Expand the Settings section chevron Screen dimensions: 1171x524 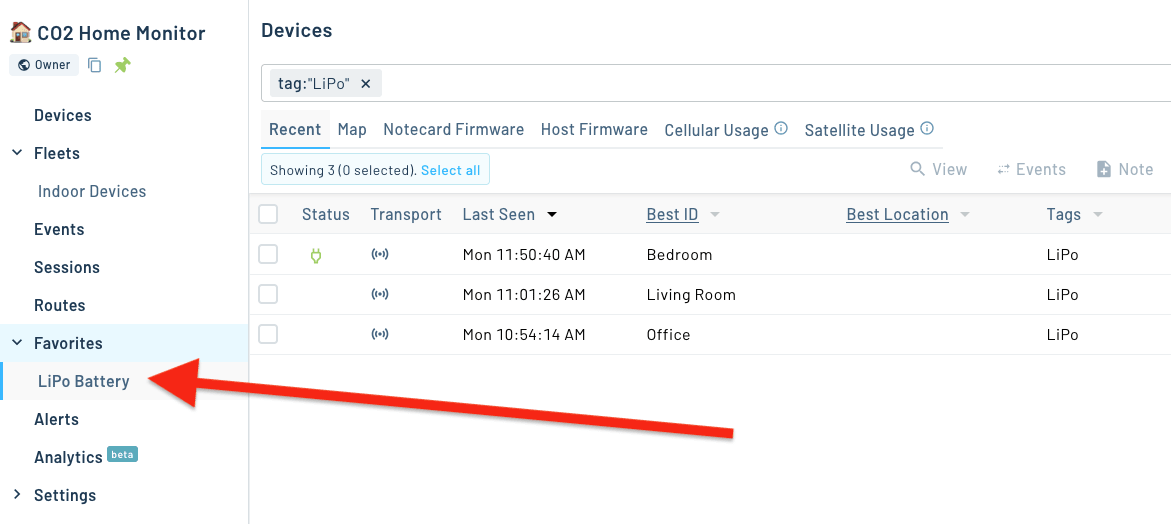[17, 495]
